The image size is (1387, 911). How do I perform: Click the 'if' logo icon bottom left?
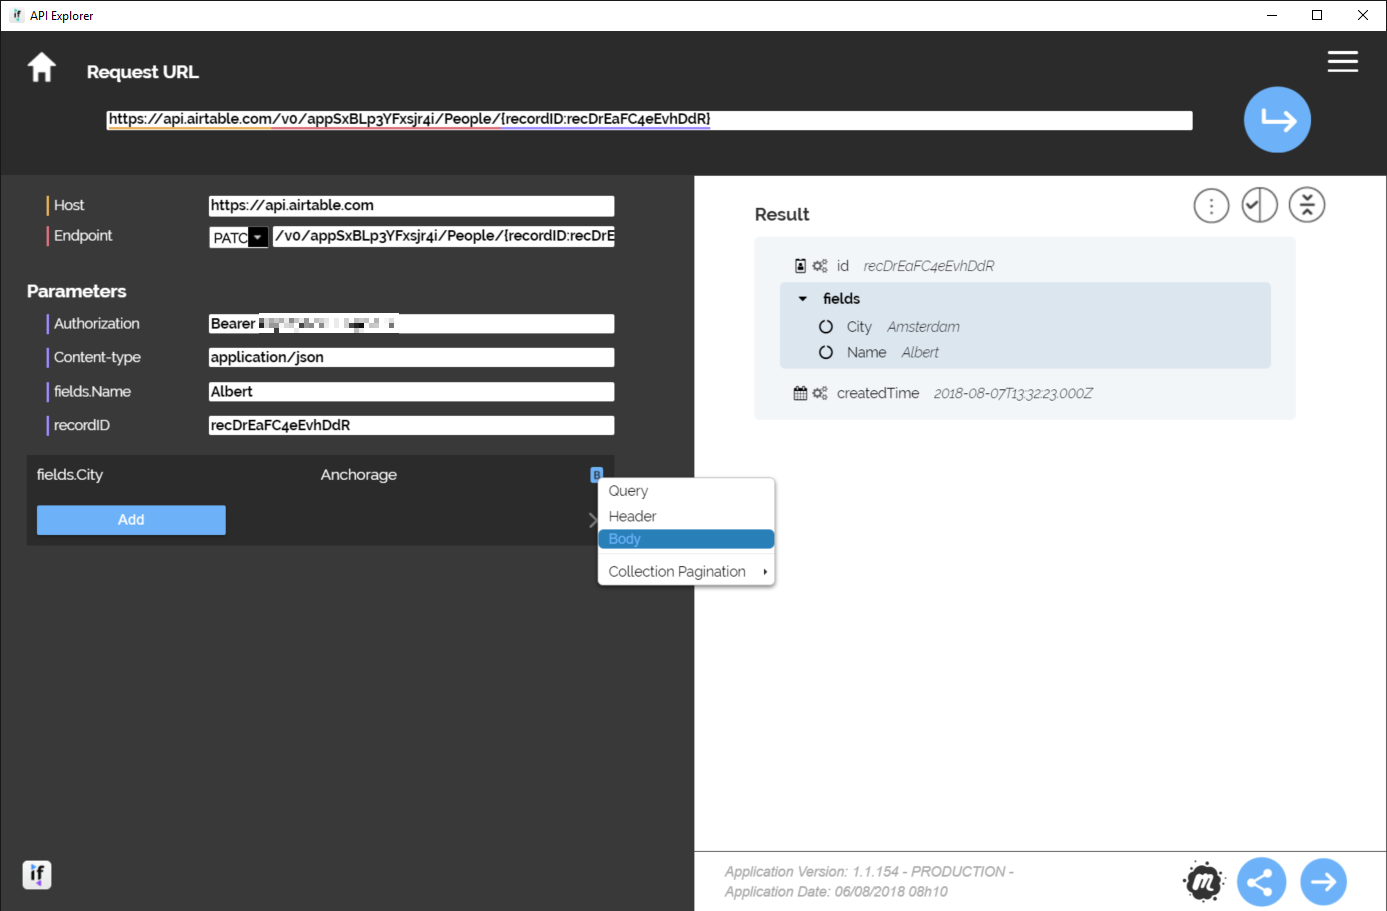click(x=37, y=875)
